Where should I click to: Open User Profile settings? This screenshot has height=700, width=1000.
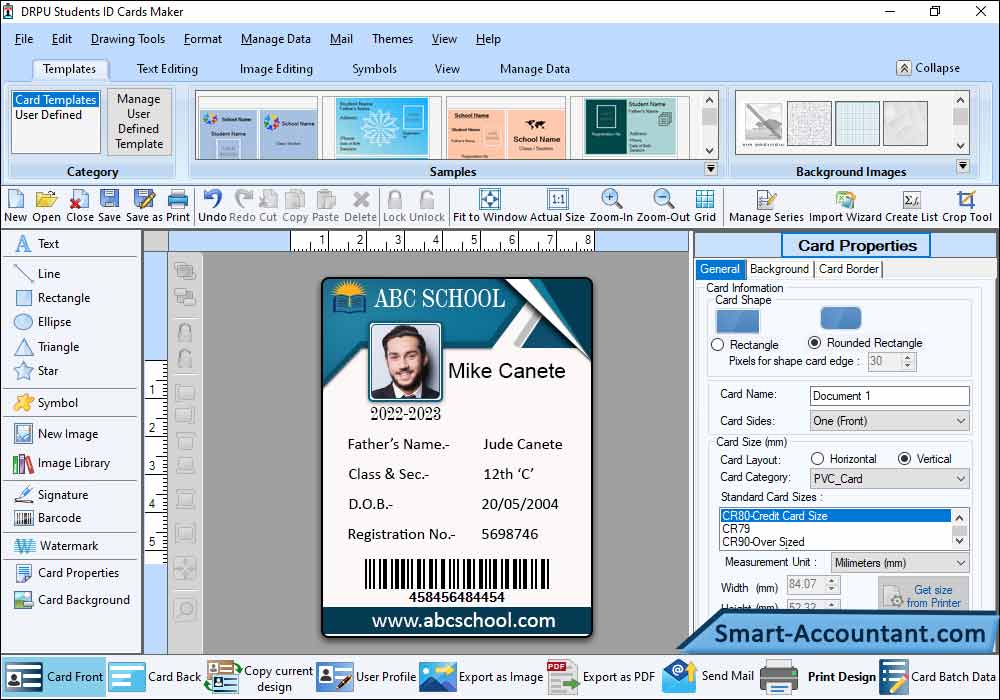[x=367, y=677]
